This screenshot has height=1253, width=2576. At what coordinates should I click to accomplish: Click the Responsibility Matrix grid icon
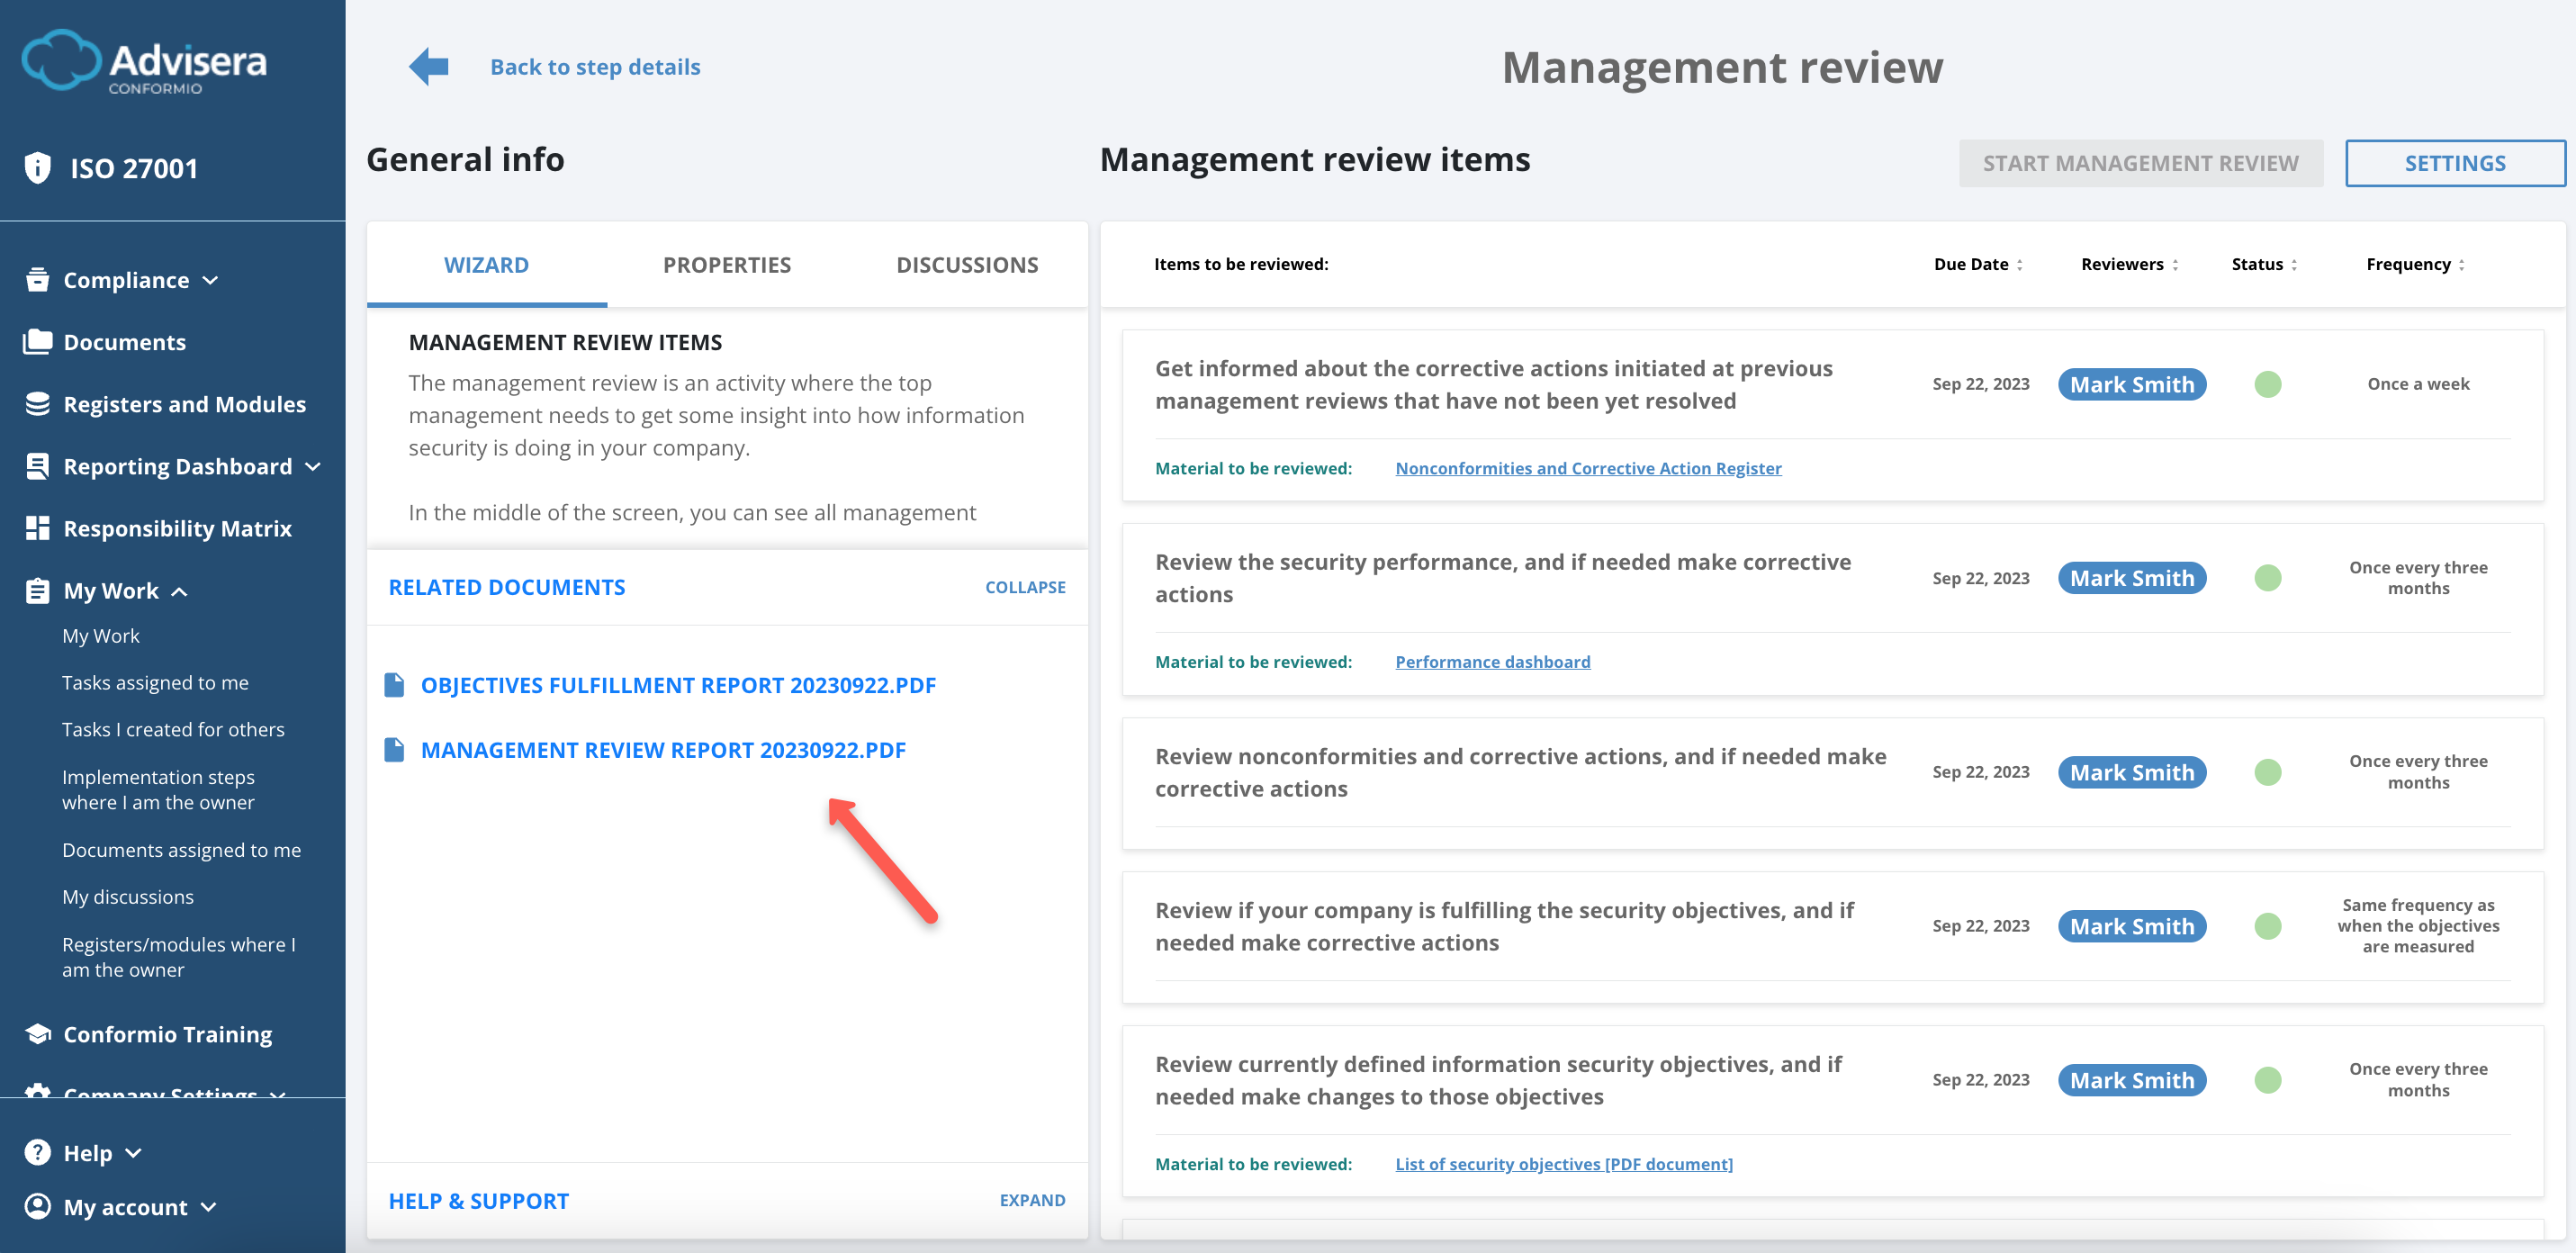tap(37, 528)
